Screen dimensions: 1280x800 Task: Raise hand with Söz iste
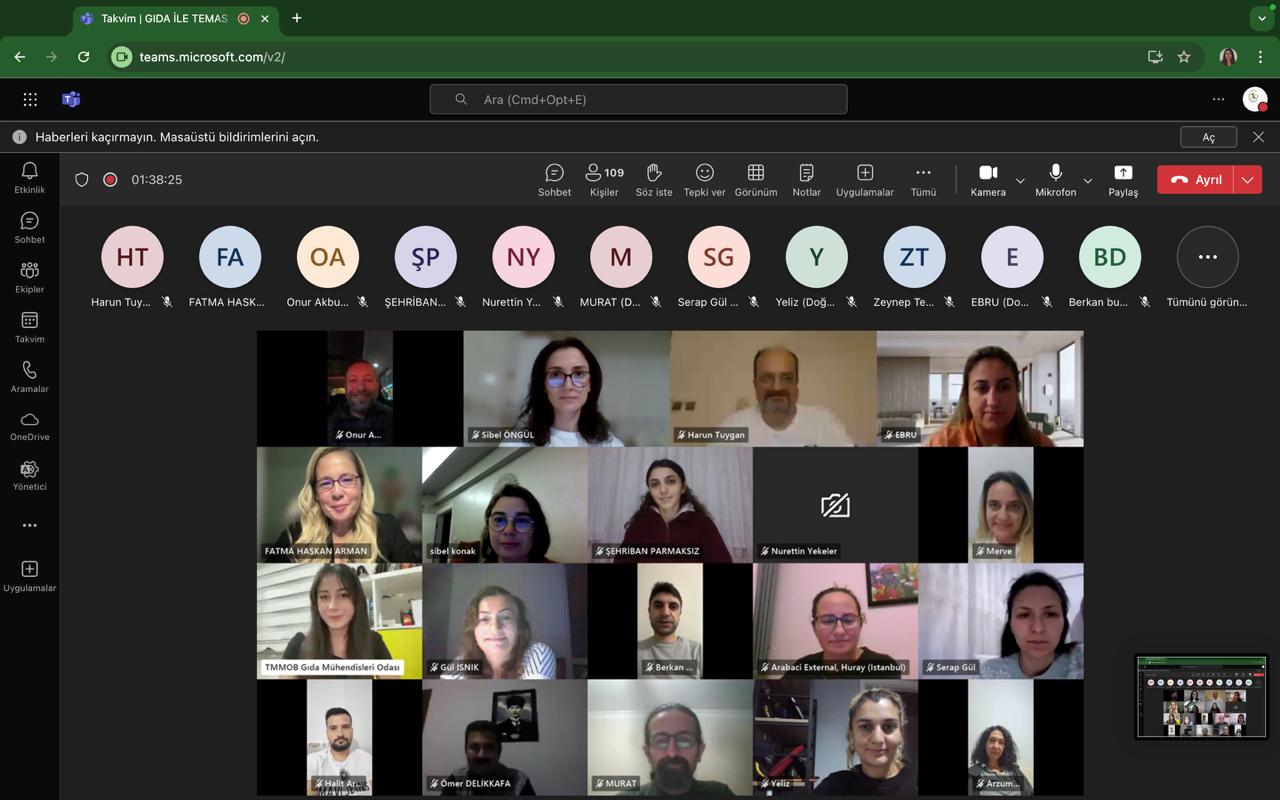tap(654, 179)
